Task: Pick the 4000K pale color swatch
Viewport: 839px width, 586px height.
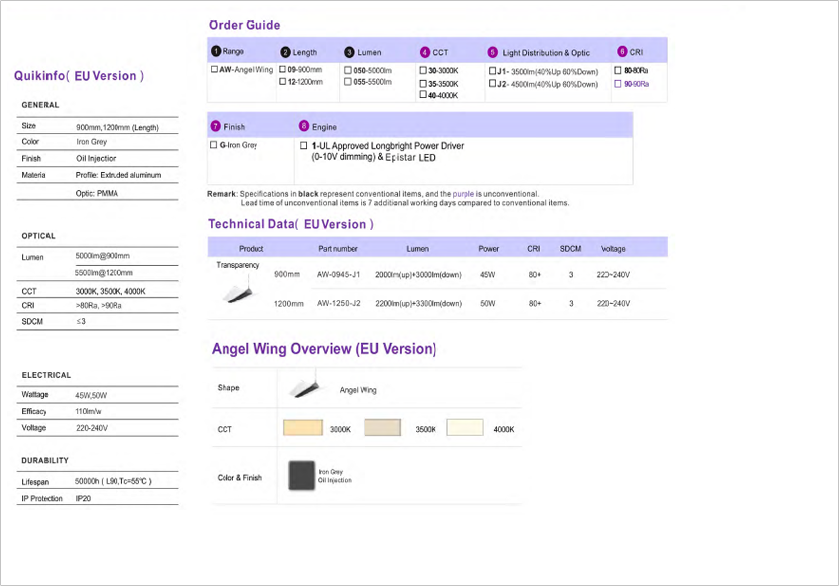Action: click(x=465, y=428)
